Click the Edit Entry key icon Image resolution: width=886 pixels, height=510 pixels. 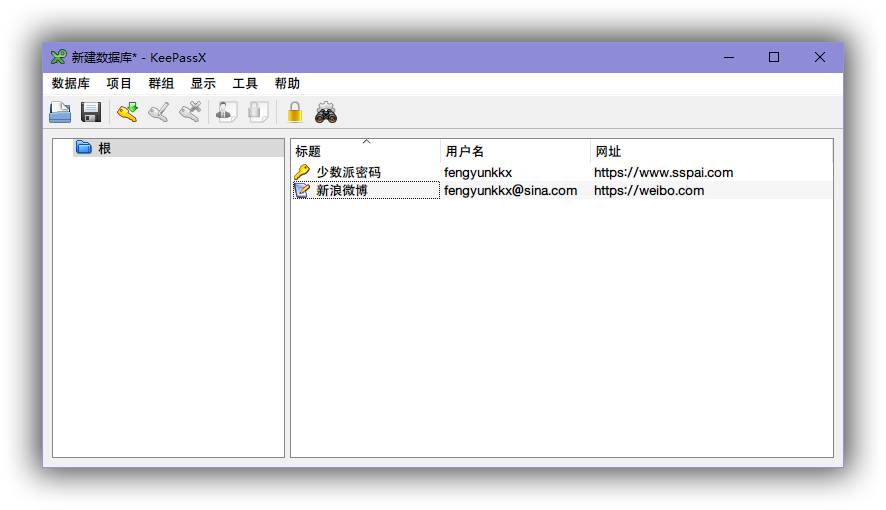coord(159,112)
